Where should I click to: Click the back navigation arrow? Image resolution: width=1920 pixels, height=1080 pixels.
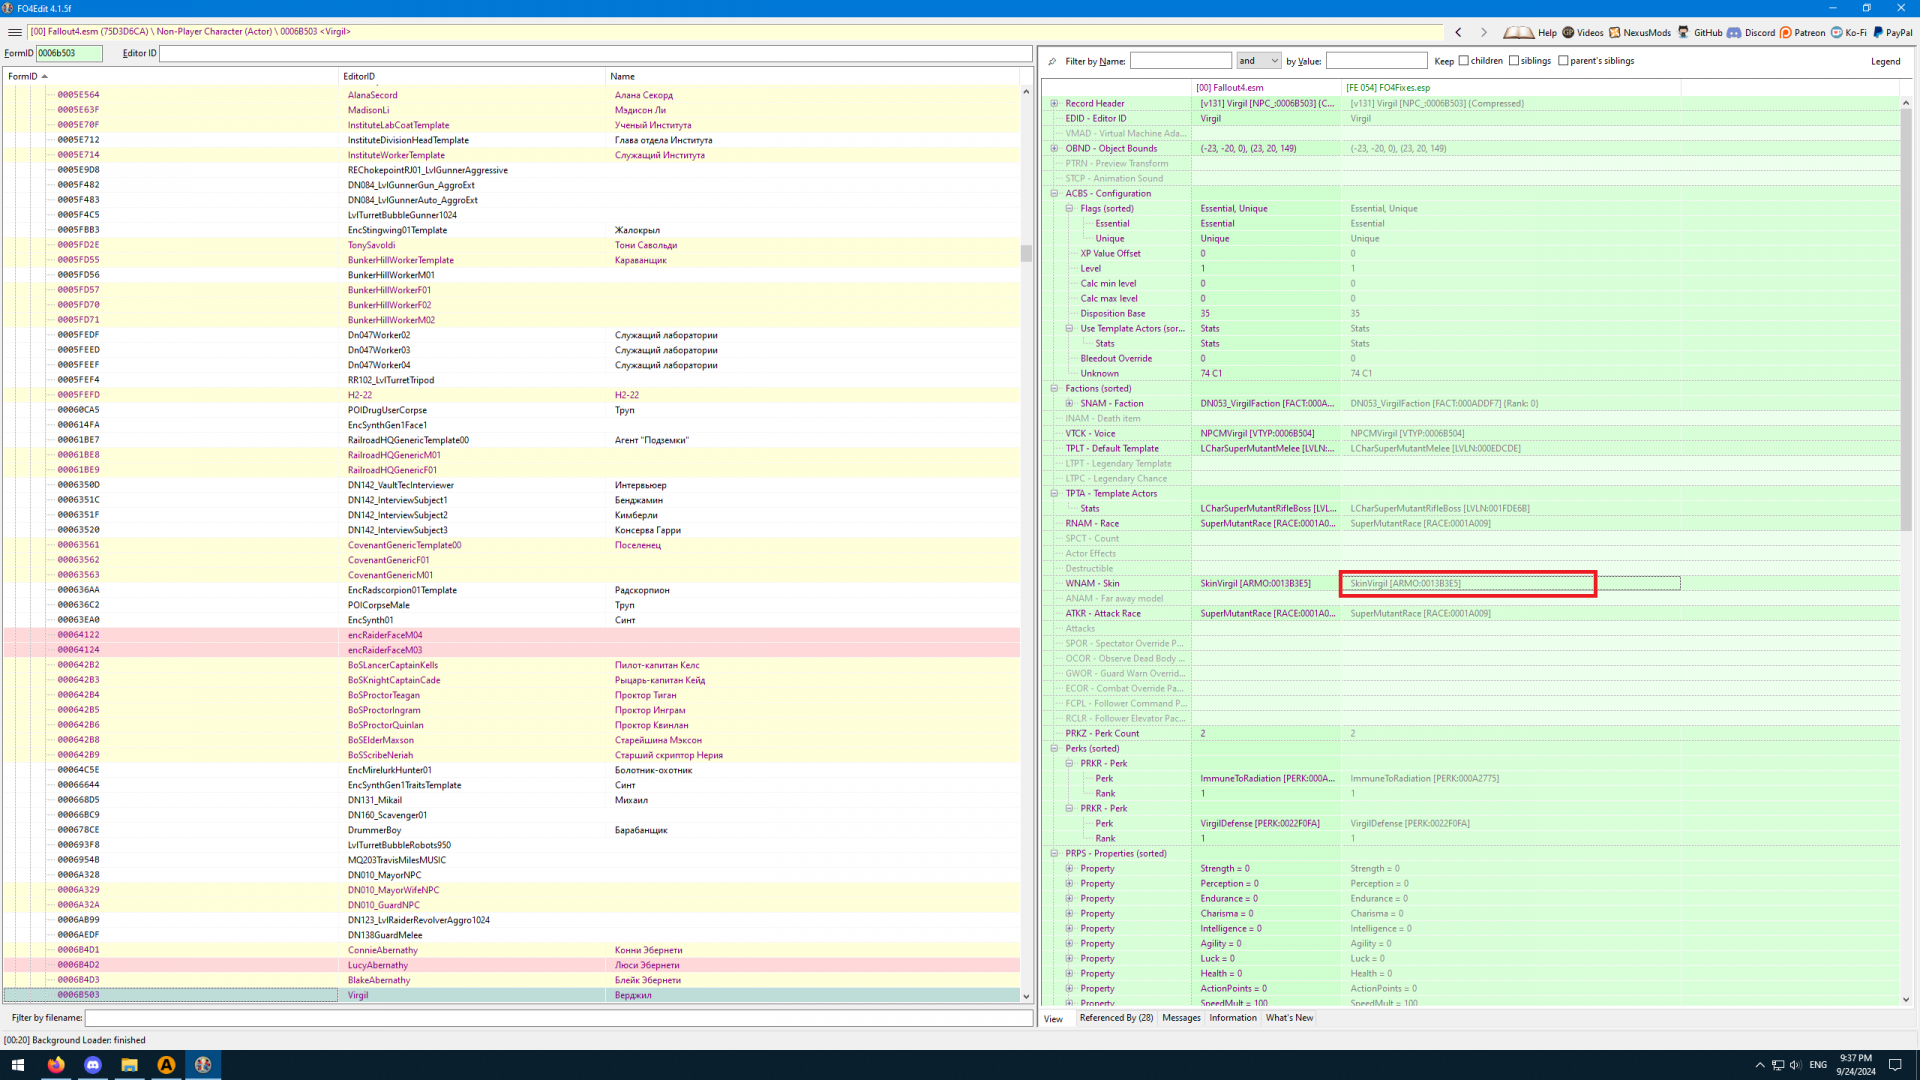[x=1458, y=32]
